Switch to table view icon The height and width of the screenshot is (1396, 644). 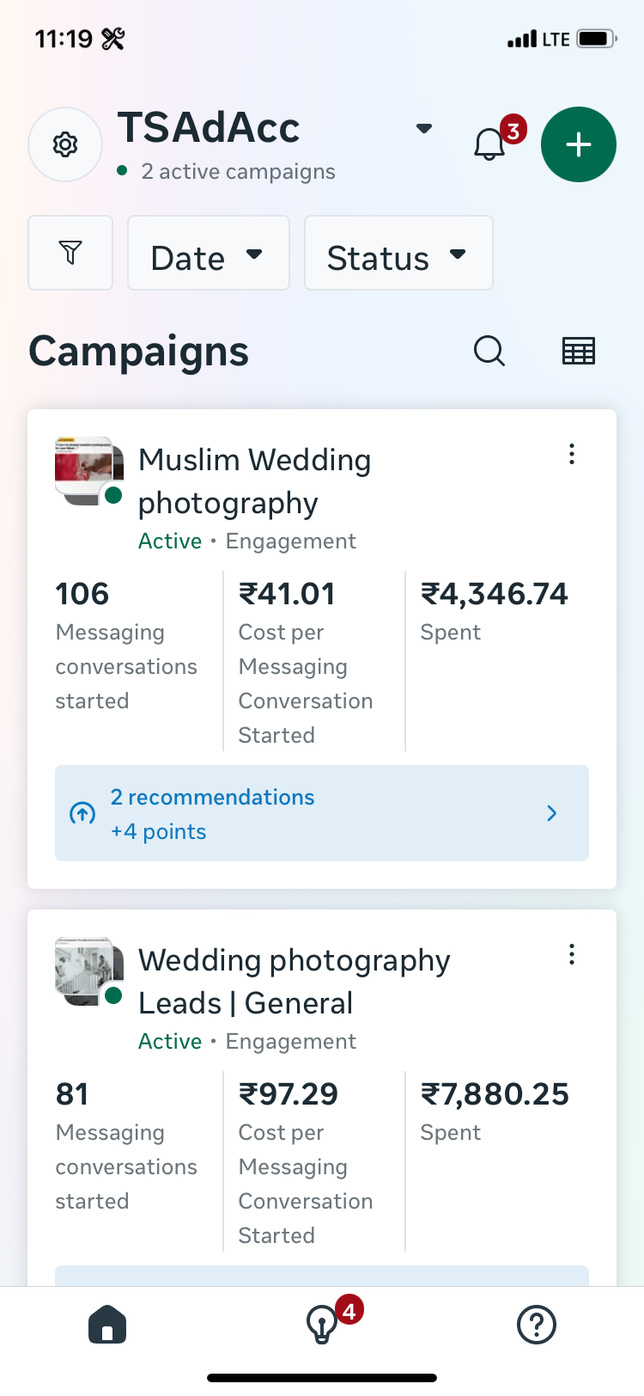(x=578, y=351)
